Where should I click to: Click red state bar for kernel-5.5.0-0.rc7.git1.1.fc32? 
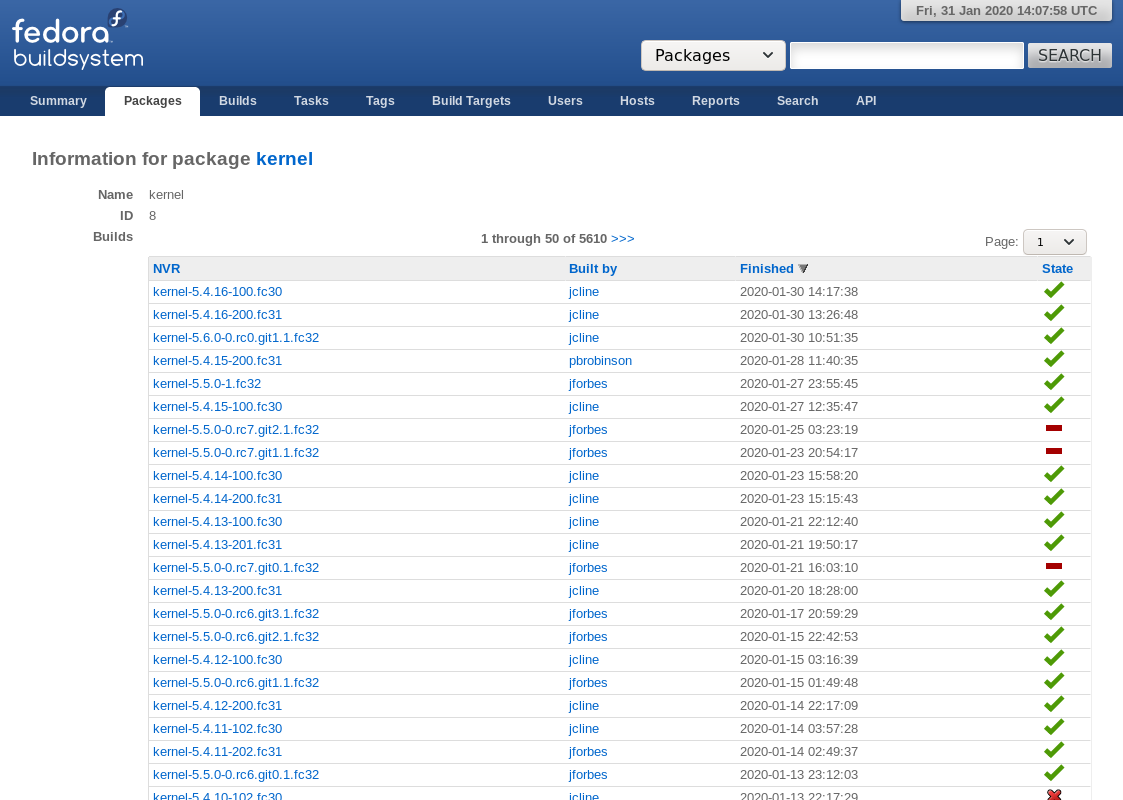click(1054, 451)
